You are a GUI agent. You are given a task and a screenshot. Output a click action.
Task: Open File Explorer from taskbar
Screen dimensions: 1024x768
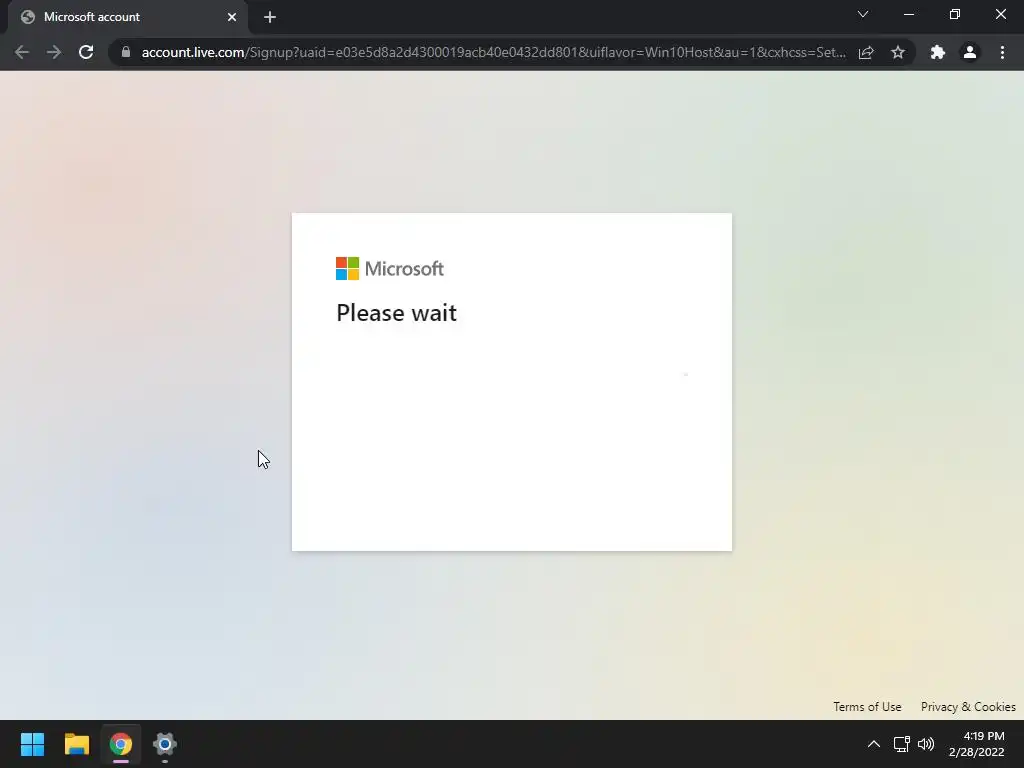(76, 744)
